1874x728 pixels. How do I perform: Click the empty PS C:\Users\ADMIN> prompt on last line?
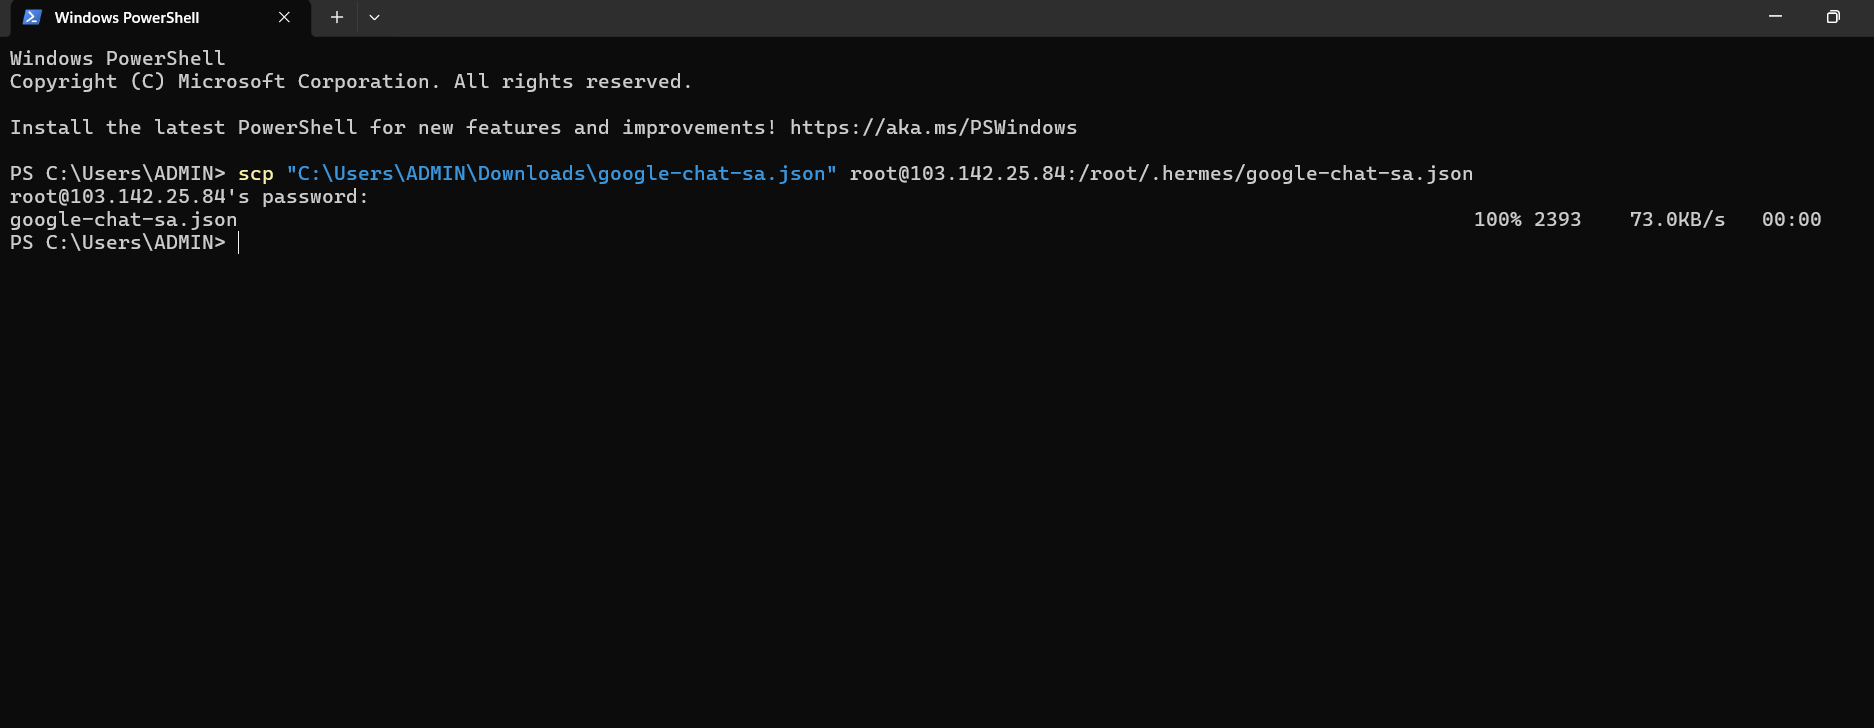[x=118, y=242]
